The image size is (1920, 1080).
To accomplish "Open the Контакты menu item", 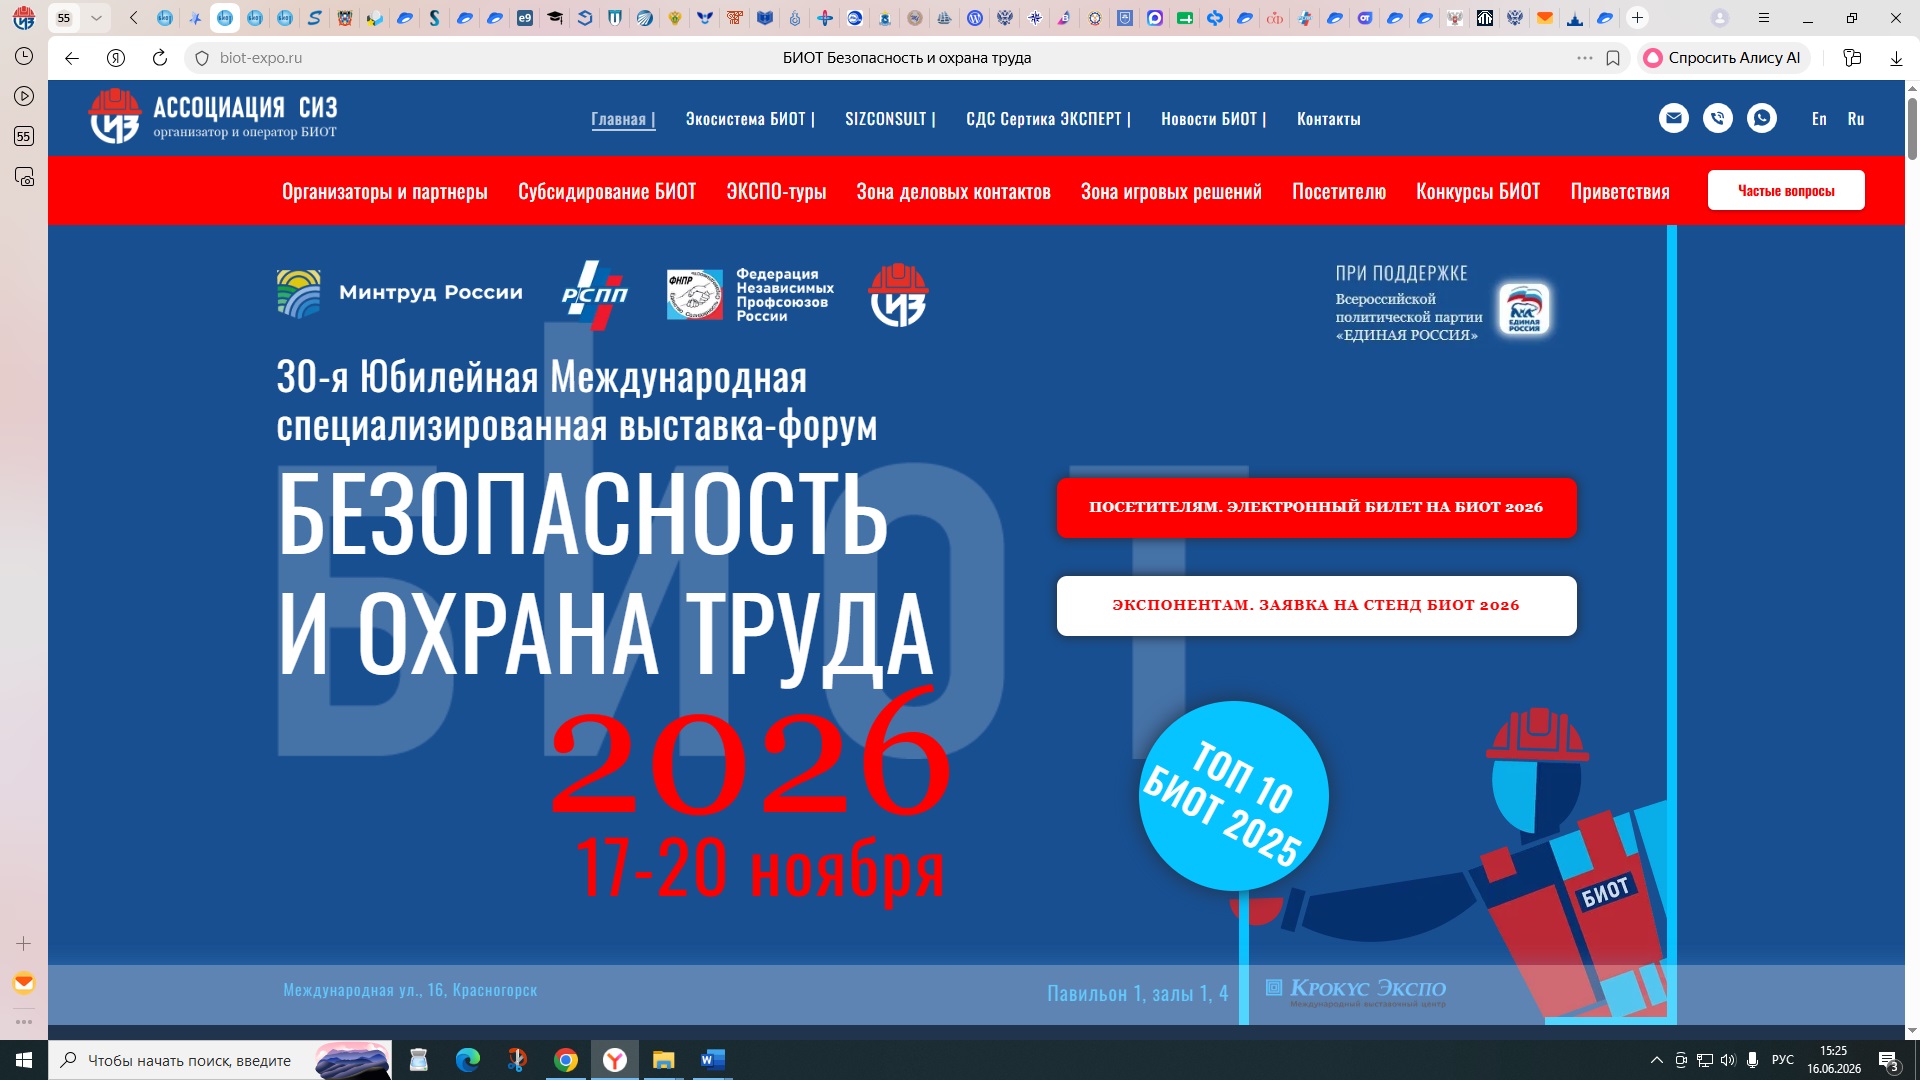I will pyautogui.click(x=1329, y=119).
